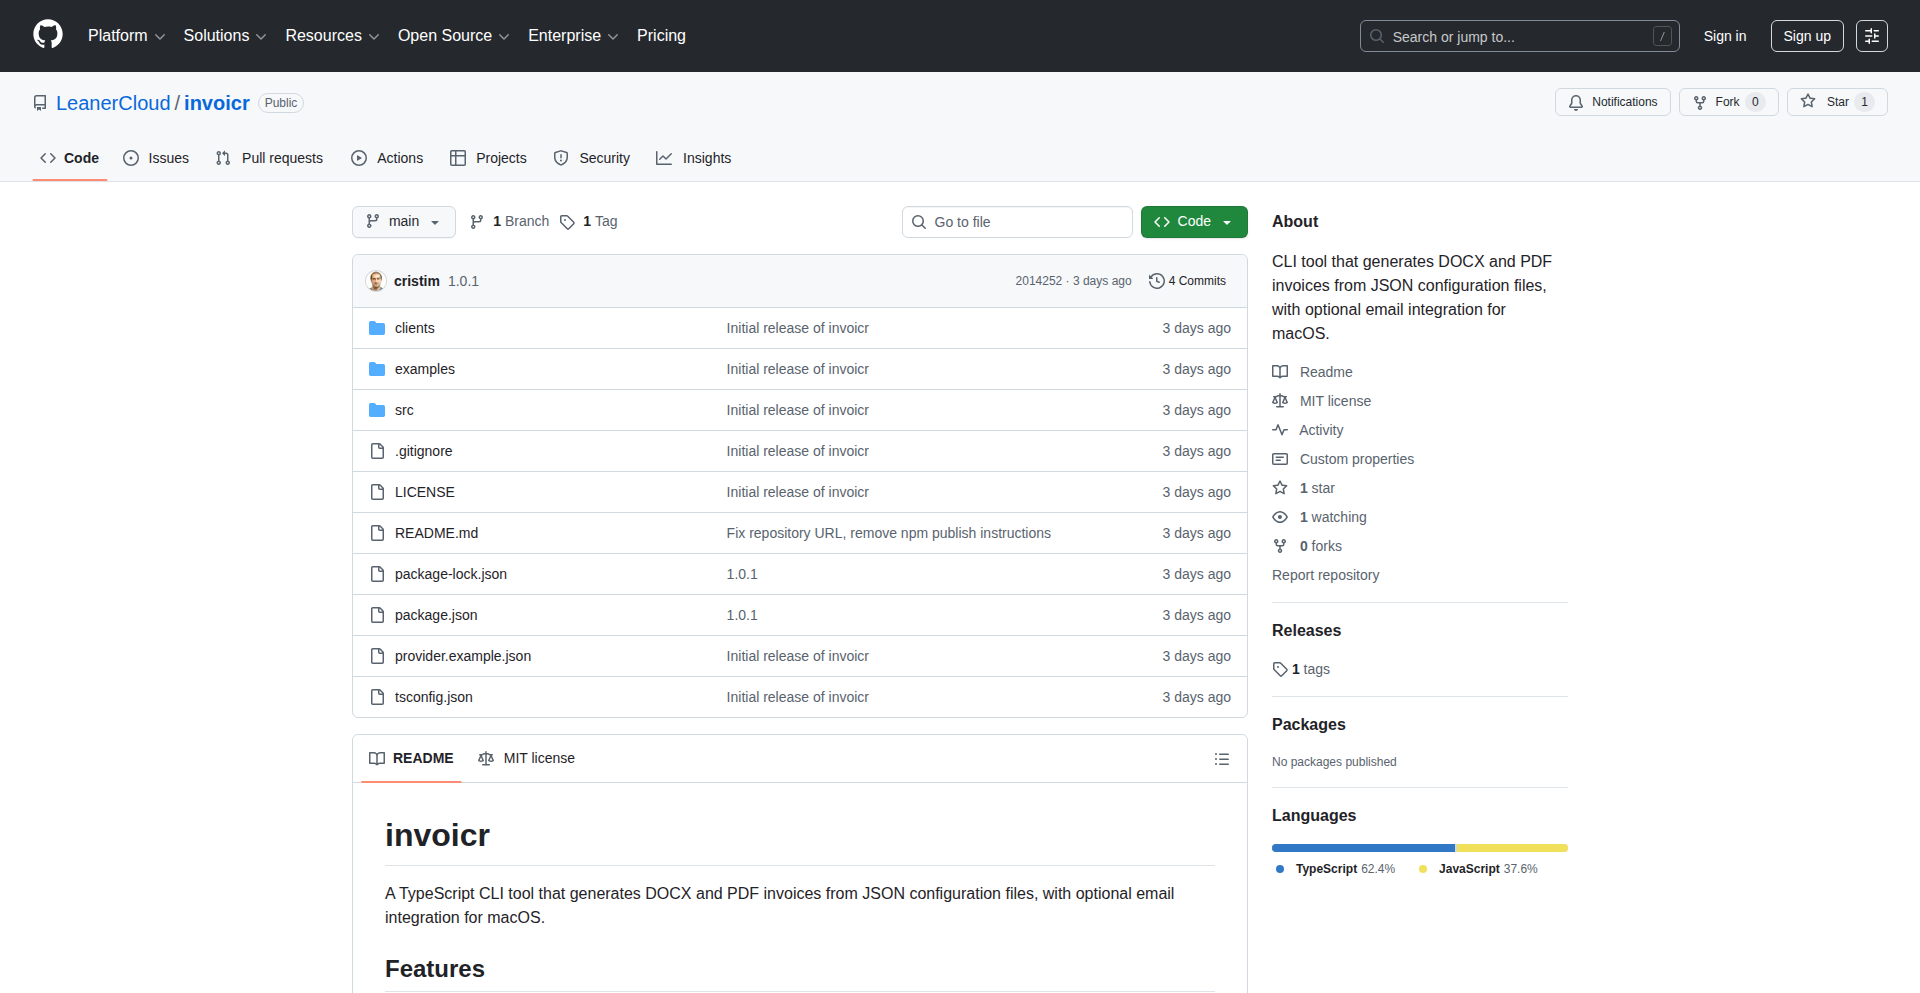Click the history icon next to 4 Commits
1920x993 pixels.
point(1158,281)
